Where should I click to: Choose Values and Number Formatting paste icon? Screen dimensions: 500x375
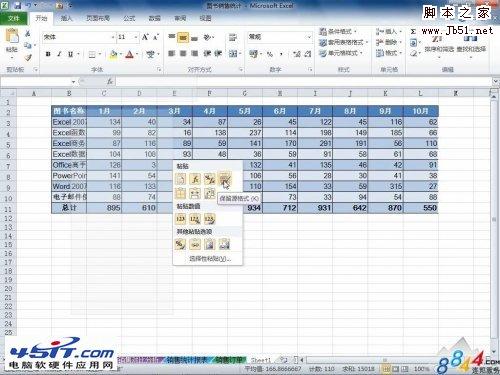[195, 219]
